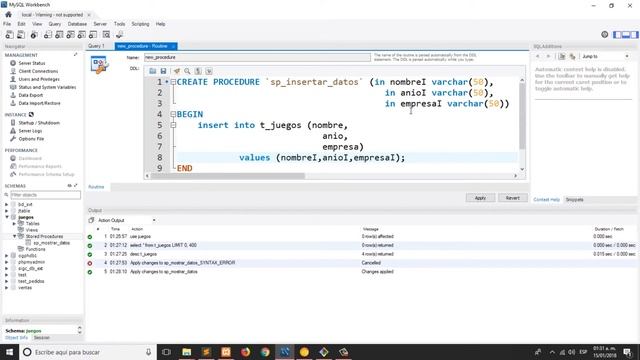Open Firefox from the taskbar
The image size is (640, 360).
[x=245, y=352]
